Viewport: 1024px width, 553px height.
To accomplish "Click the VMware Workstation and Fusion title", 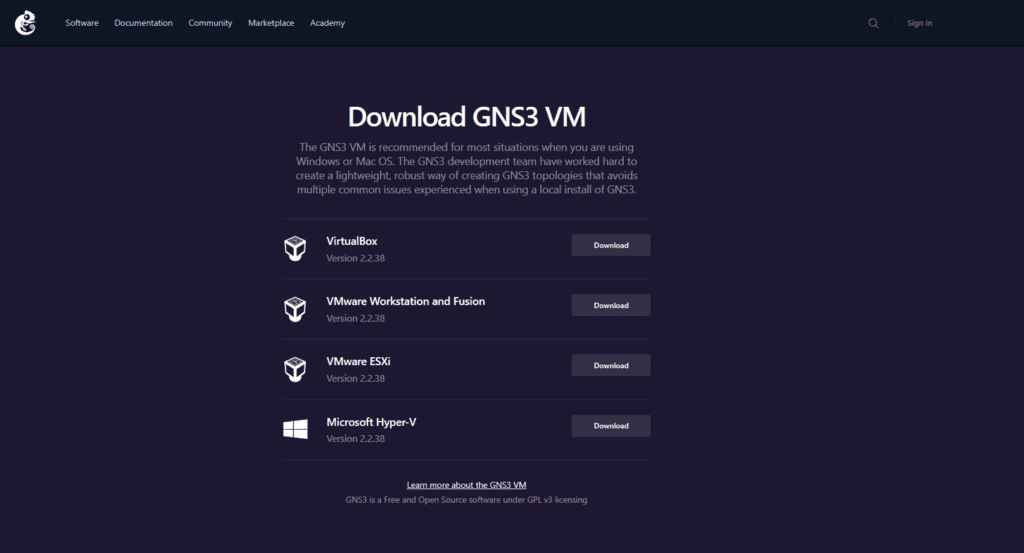I will 406,301.
